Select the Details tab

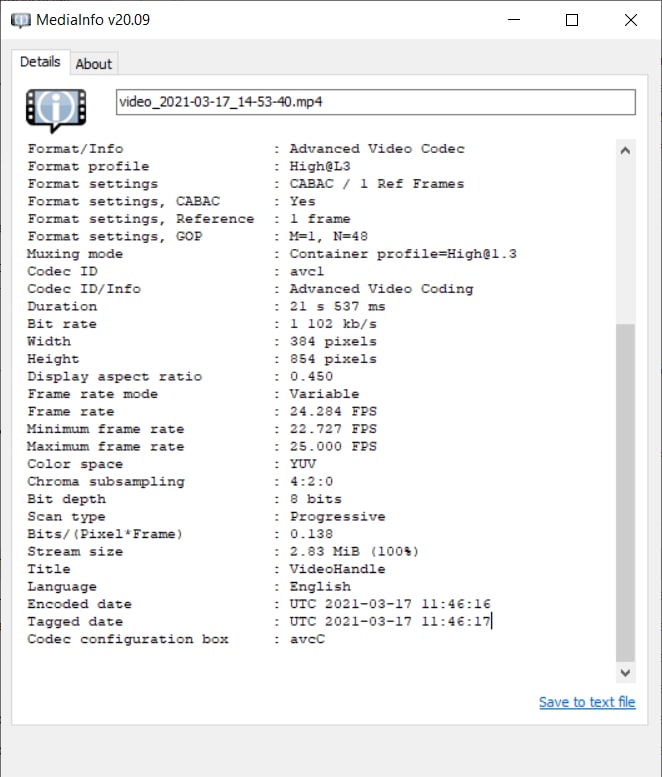pyautogui.click(x=40, y=62)
